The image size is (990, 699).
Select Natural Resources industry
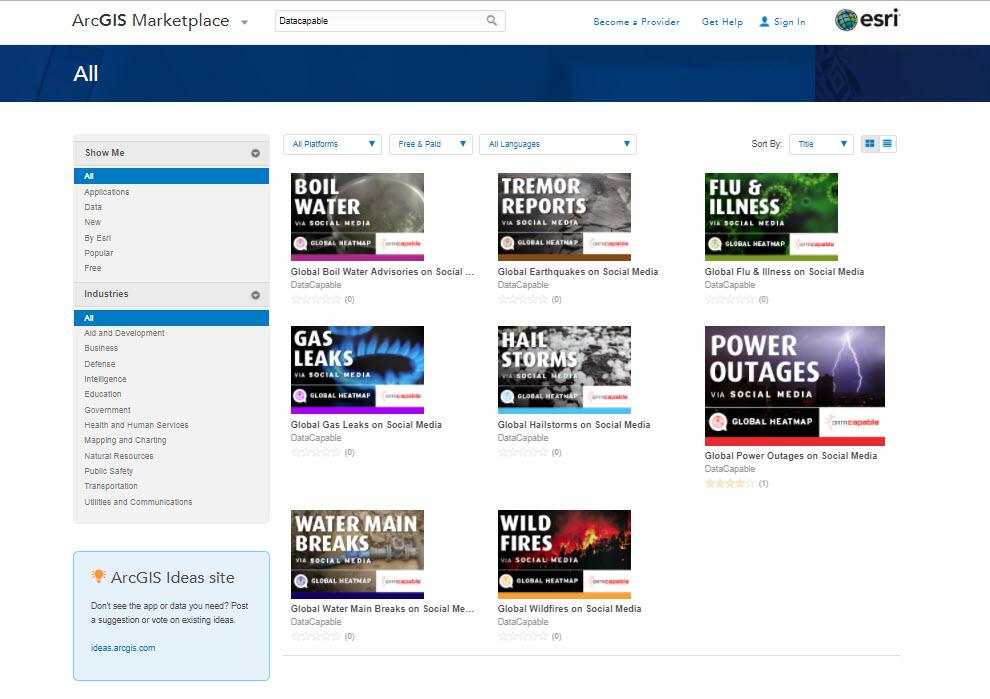119,456
